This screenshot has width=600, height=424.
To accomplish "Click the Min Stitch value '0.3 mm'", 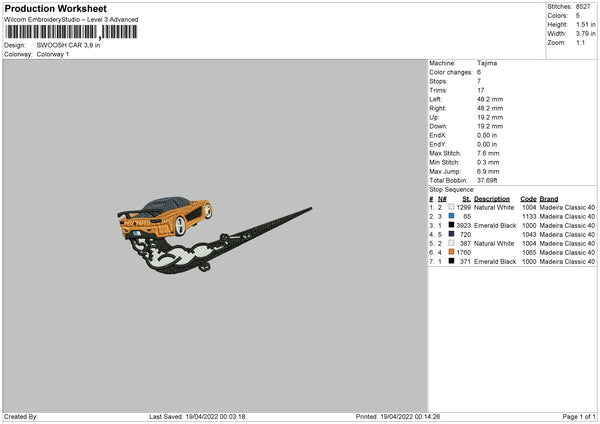I will click(488, 163).
